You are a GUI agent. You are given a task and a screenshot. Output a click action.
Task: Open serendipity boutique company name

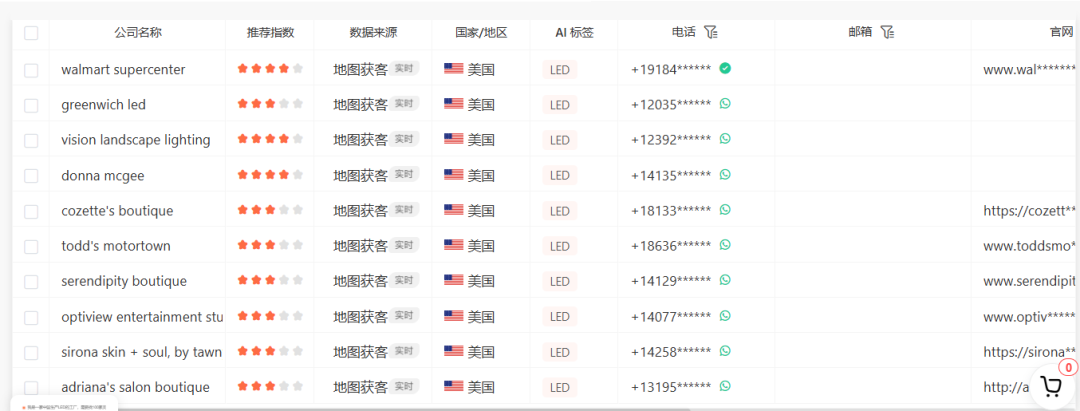pos(124,282)
